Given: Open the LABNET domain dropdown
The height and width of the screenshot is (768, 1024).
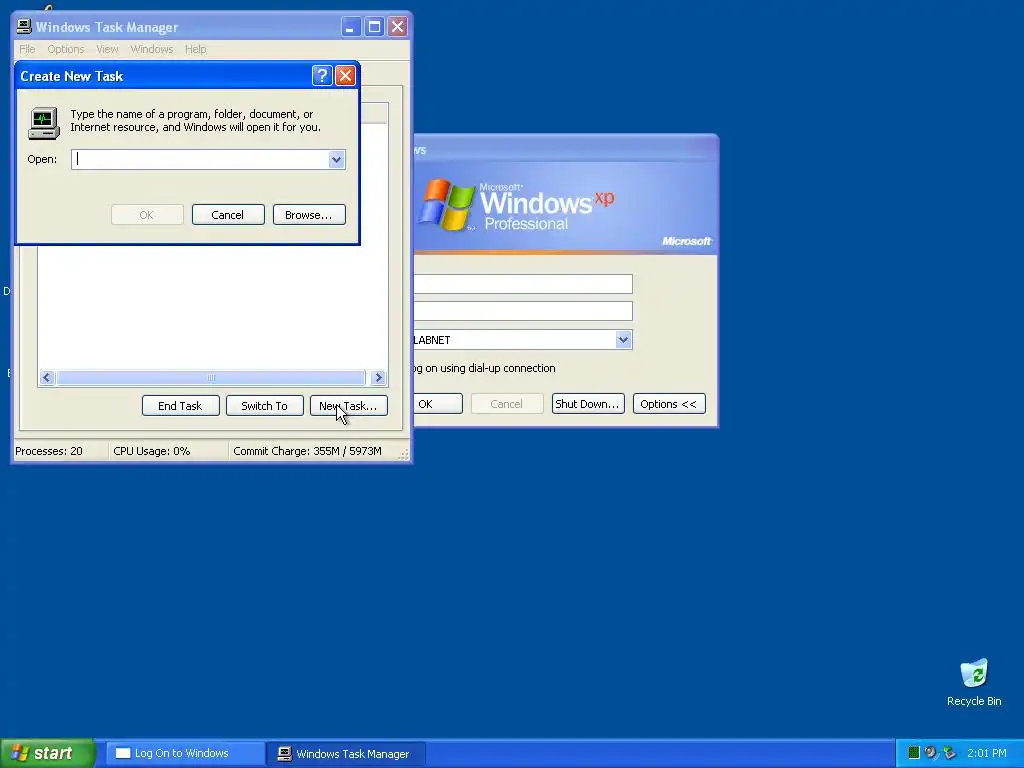Looking at the screenshot, I should click(623, 340).
